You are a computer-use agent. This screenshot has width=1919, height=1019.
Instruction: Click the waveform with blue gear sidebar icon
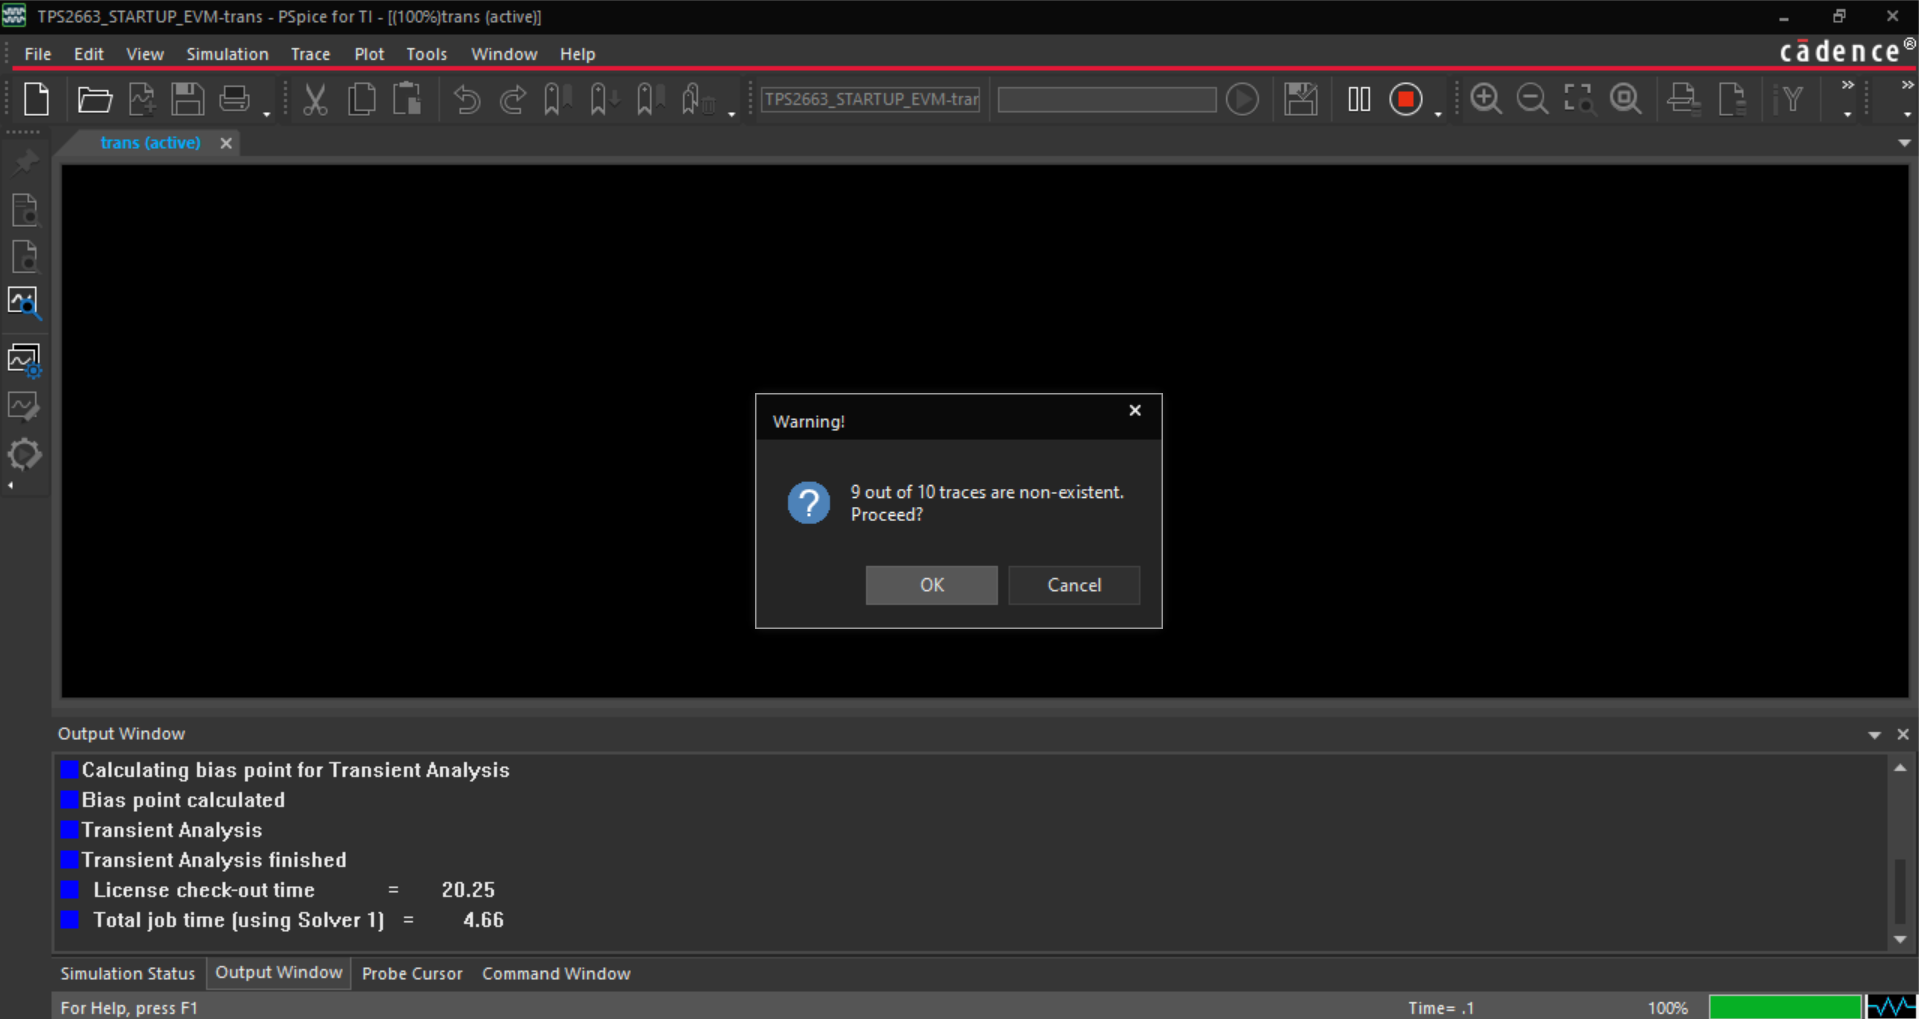tap(25, 360)
